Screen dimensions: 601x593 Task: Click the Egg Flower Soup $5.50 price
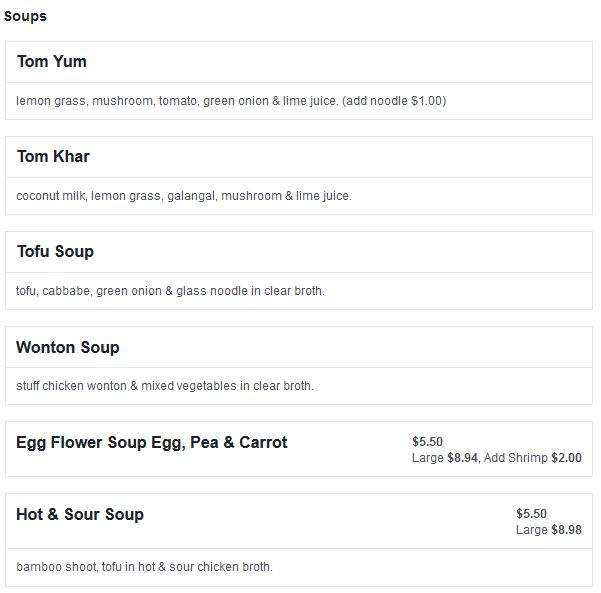pos(427,442)
